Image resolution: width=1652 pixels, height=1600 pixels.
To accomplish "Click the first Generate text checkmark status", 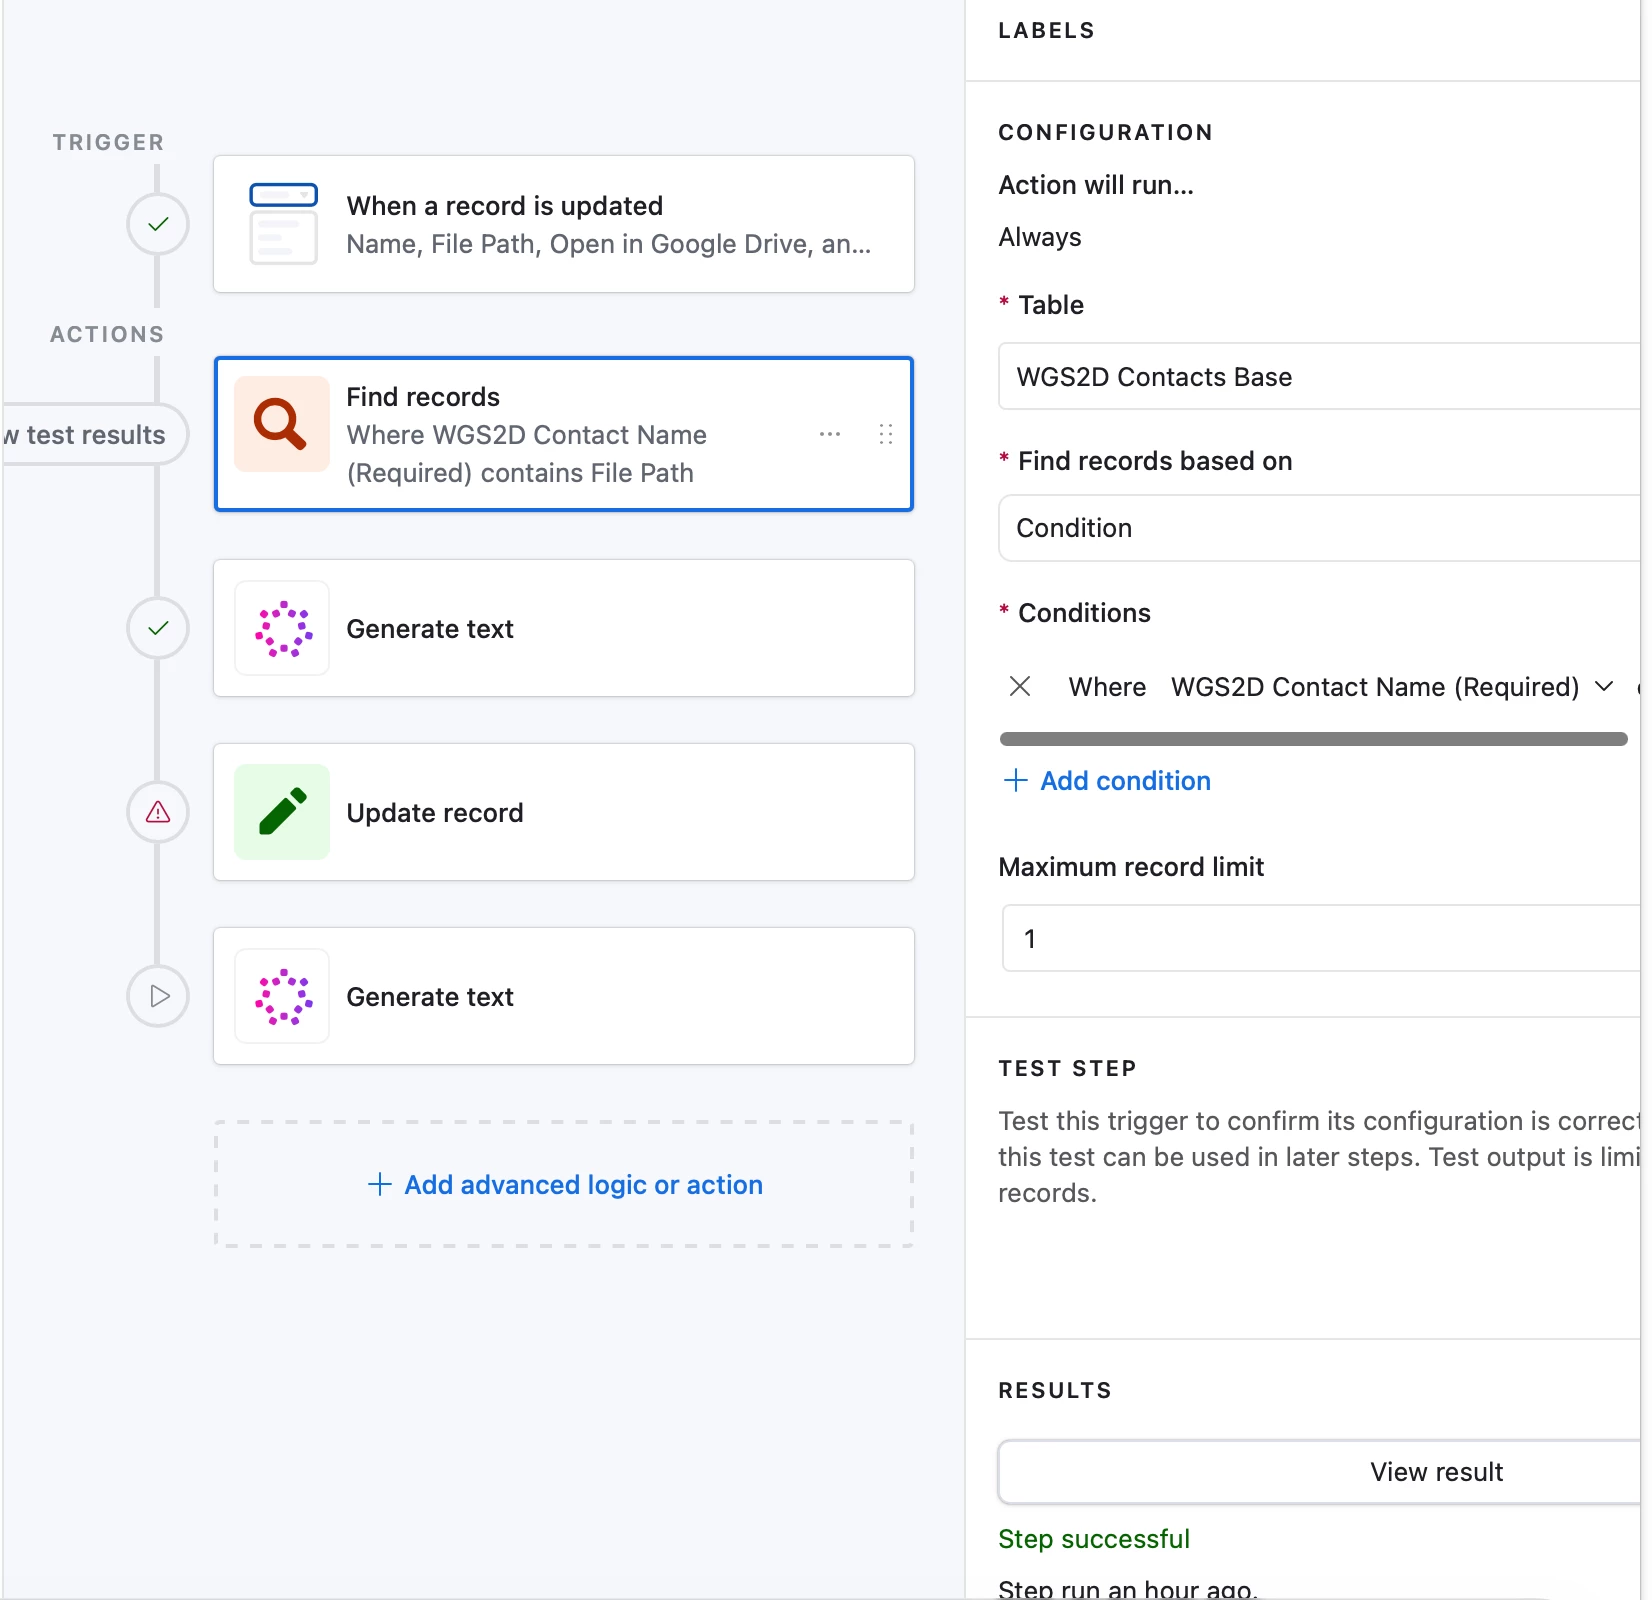I will [158, 628].
